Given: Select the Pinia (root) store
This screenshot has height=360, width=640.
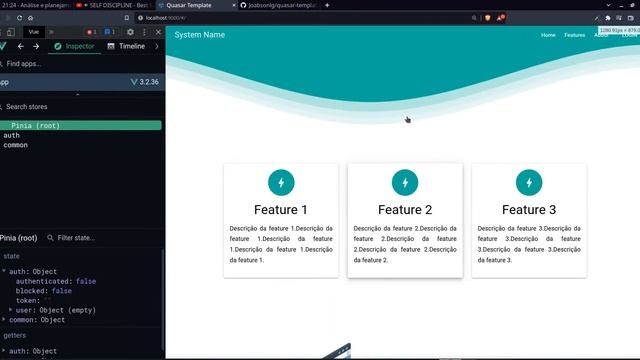Looking at the screenshot, I should tap(81, 125).
